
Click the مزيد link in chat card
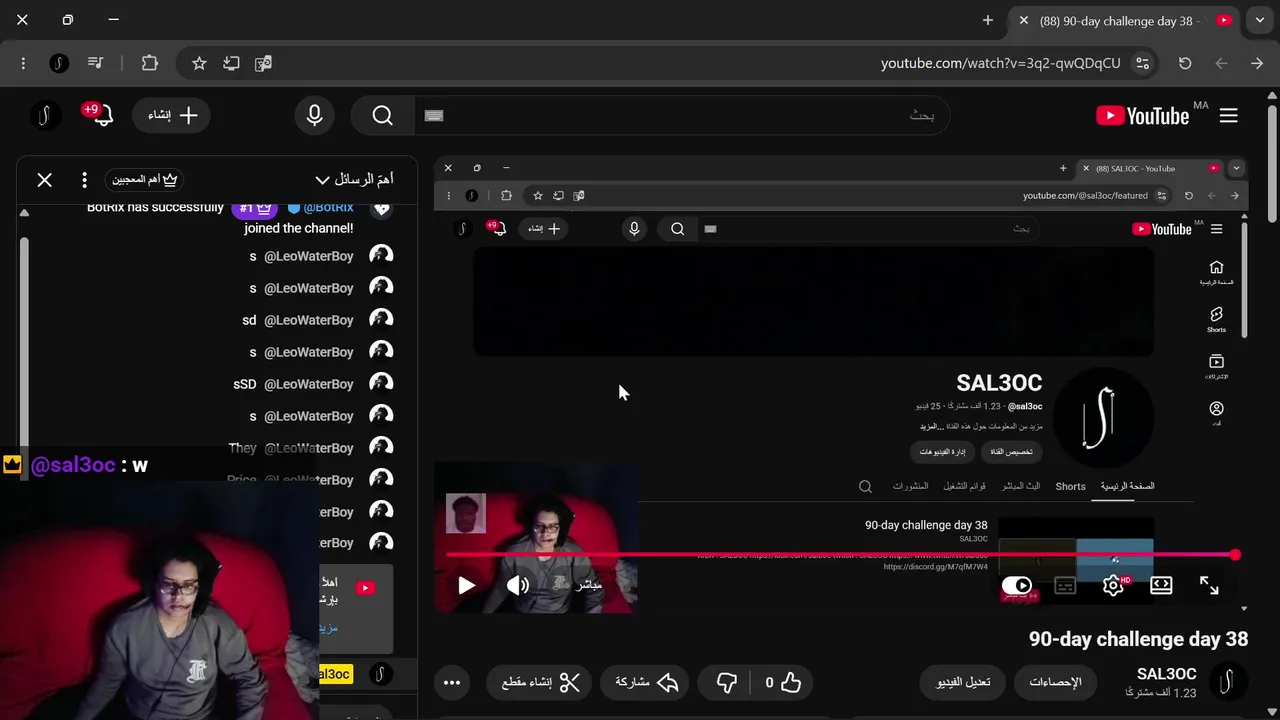click(328, 628)
